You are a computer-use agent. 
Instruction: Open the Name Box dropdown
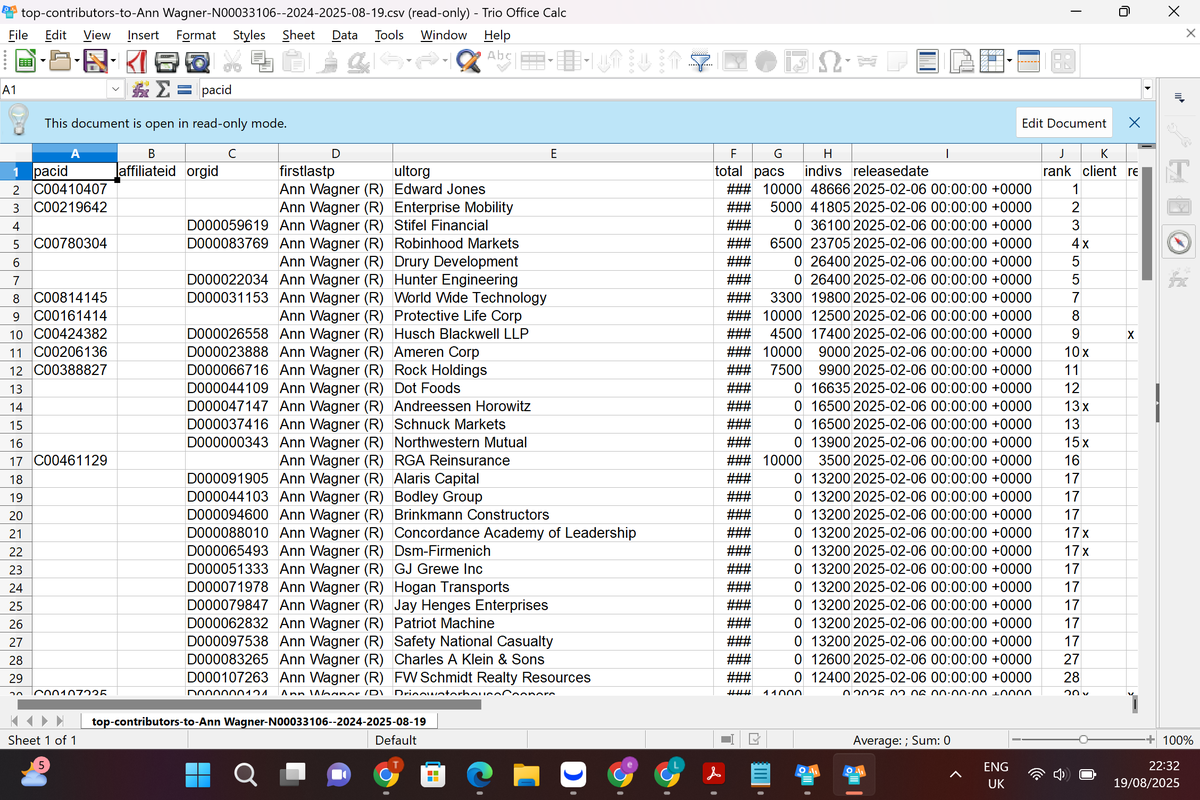point(118,90)
